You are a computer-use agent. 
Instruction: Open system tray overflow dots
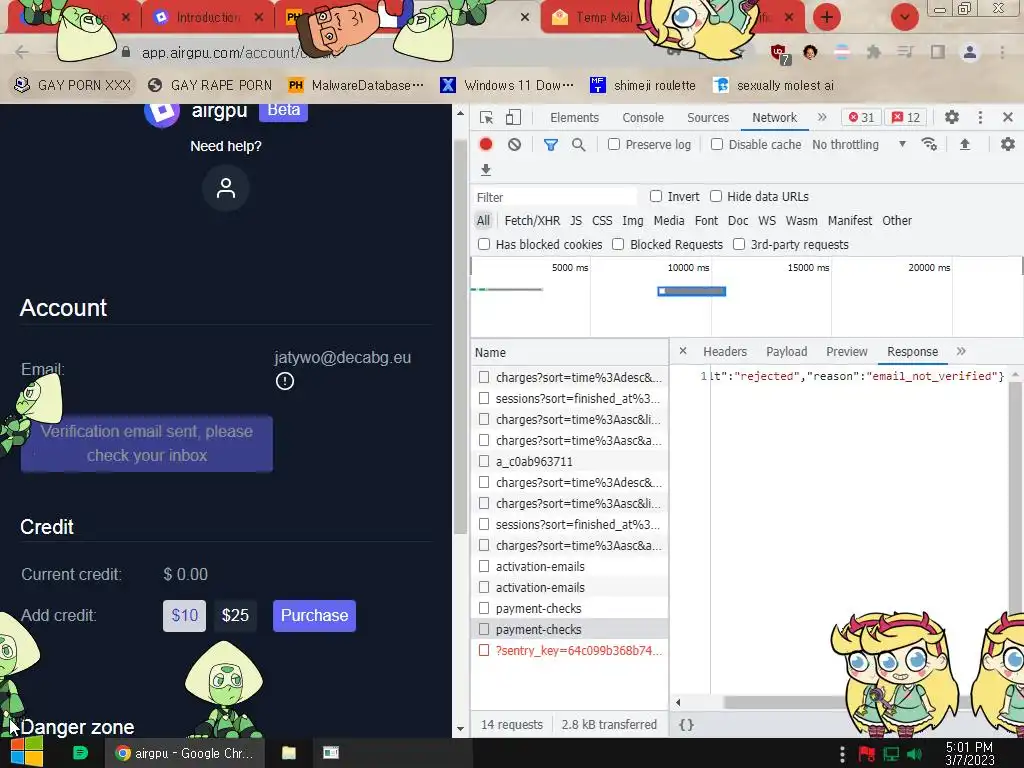(842, 754)
